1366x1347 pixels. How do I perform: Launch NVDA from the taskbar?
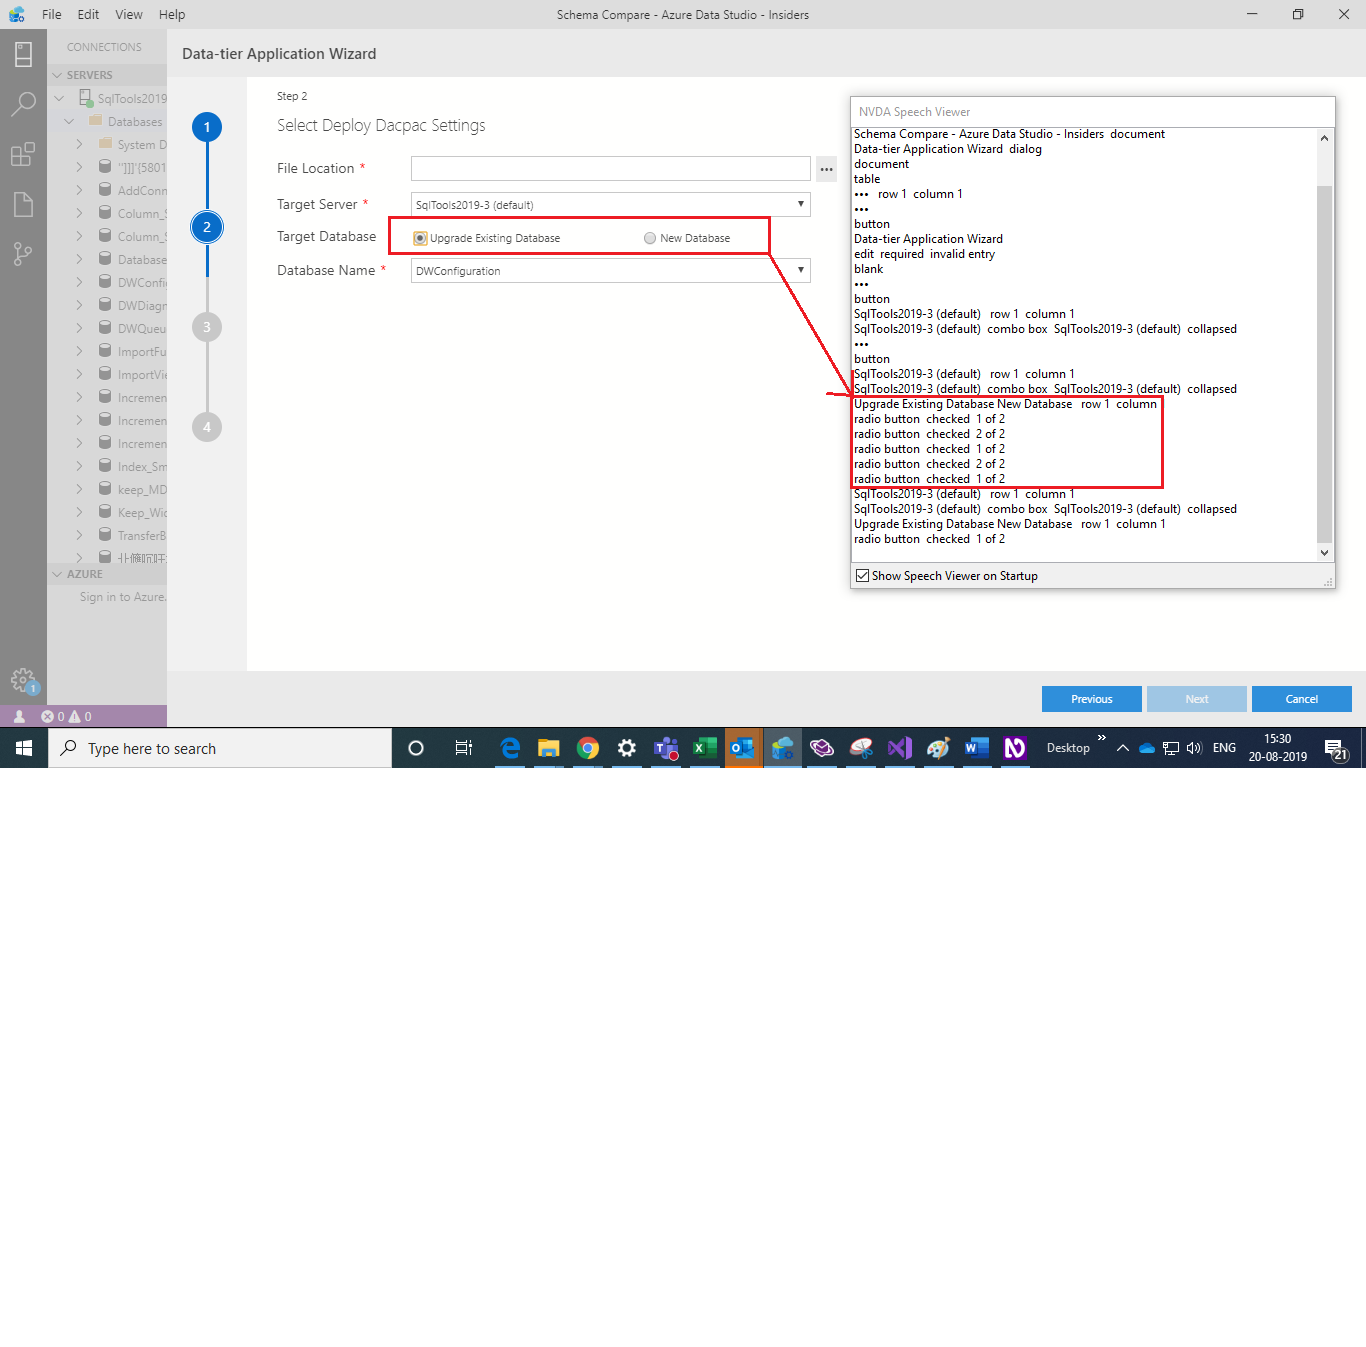(x=1015, y=747)
